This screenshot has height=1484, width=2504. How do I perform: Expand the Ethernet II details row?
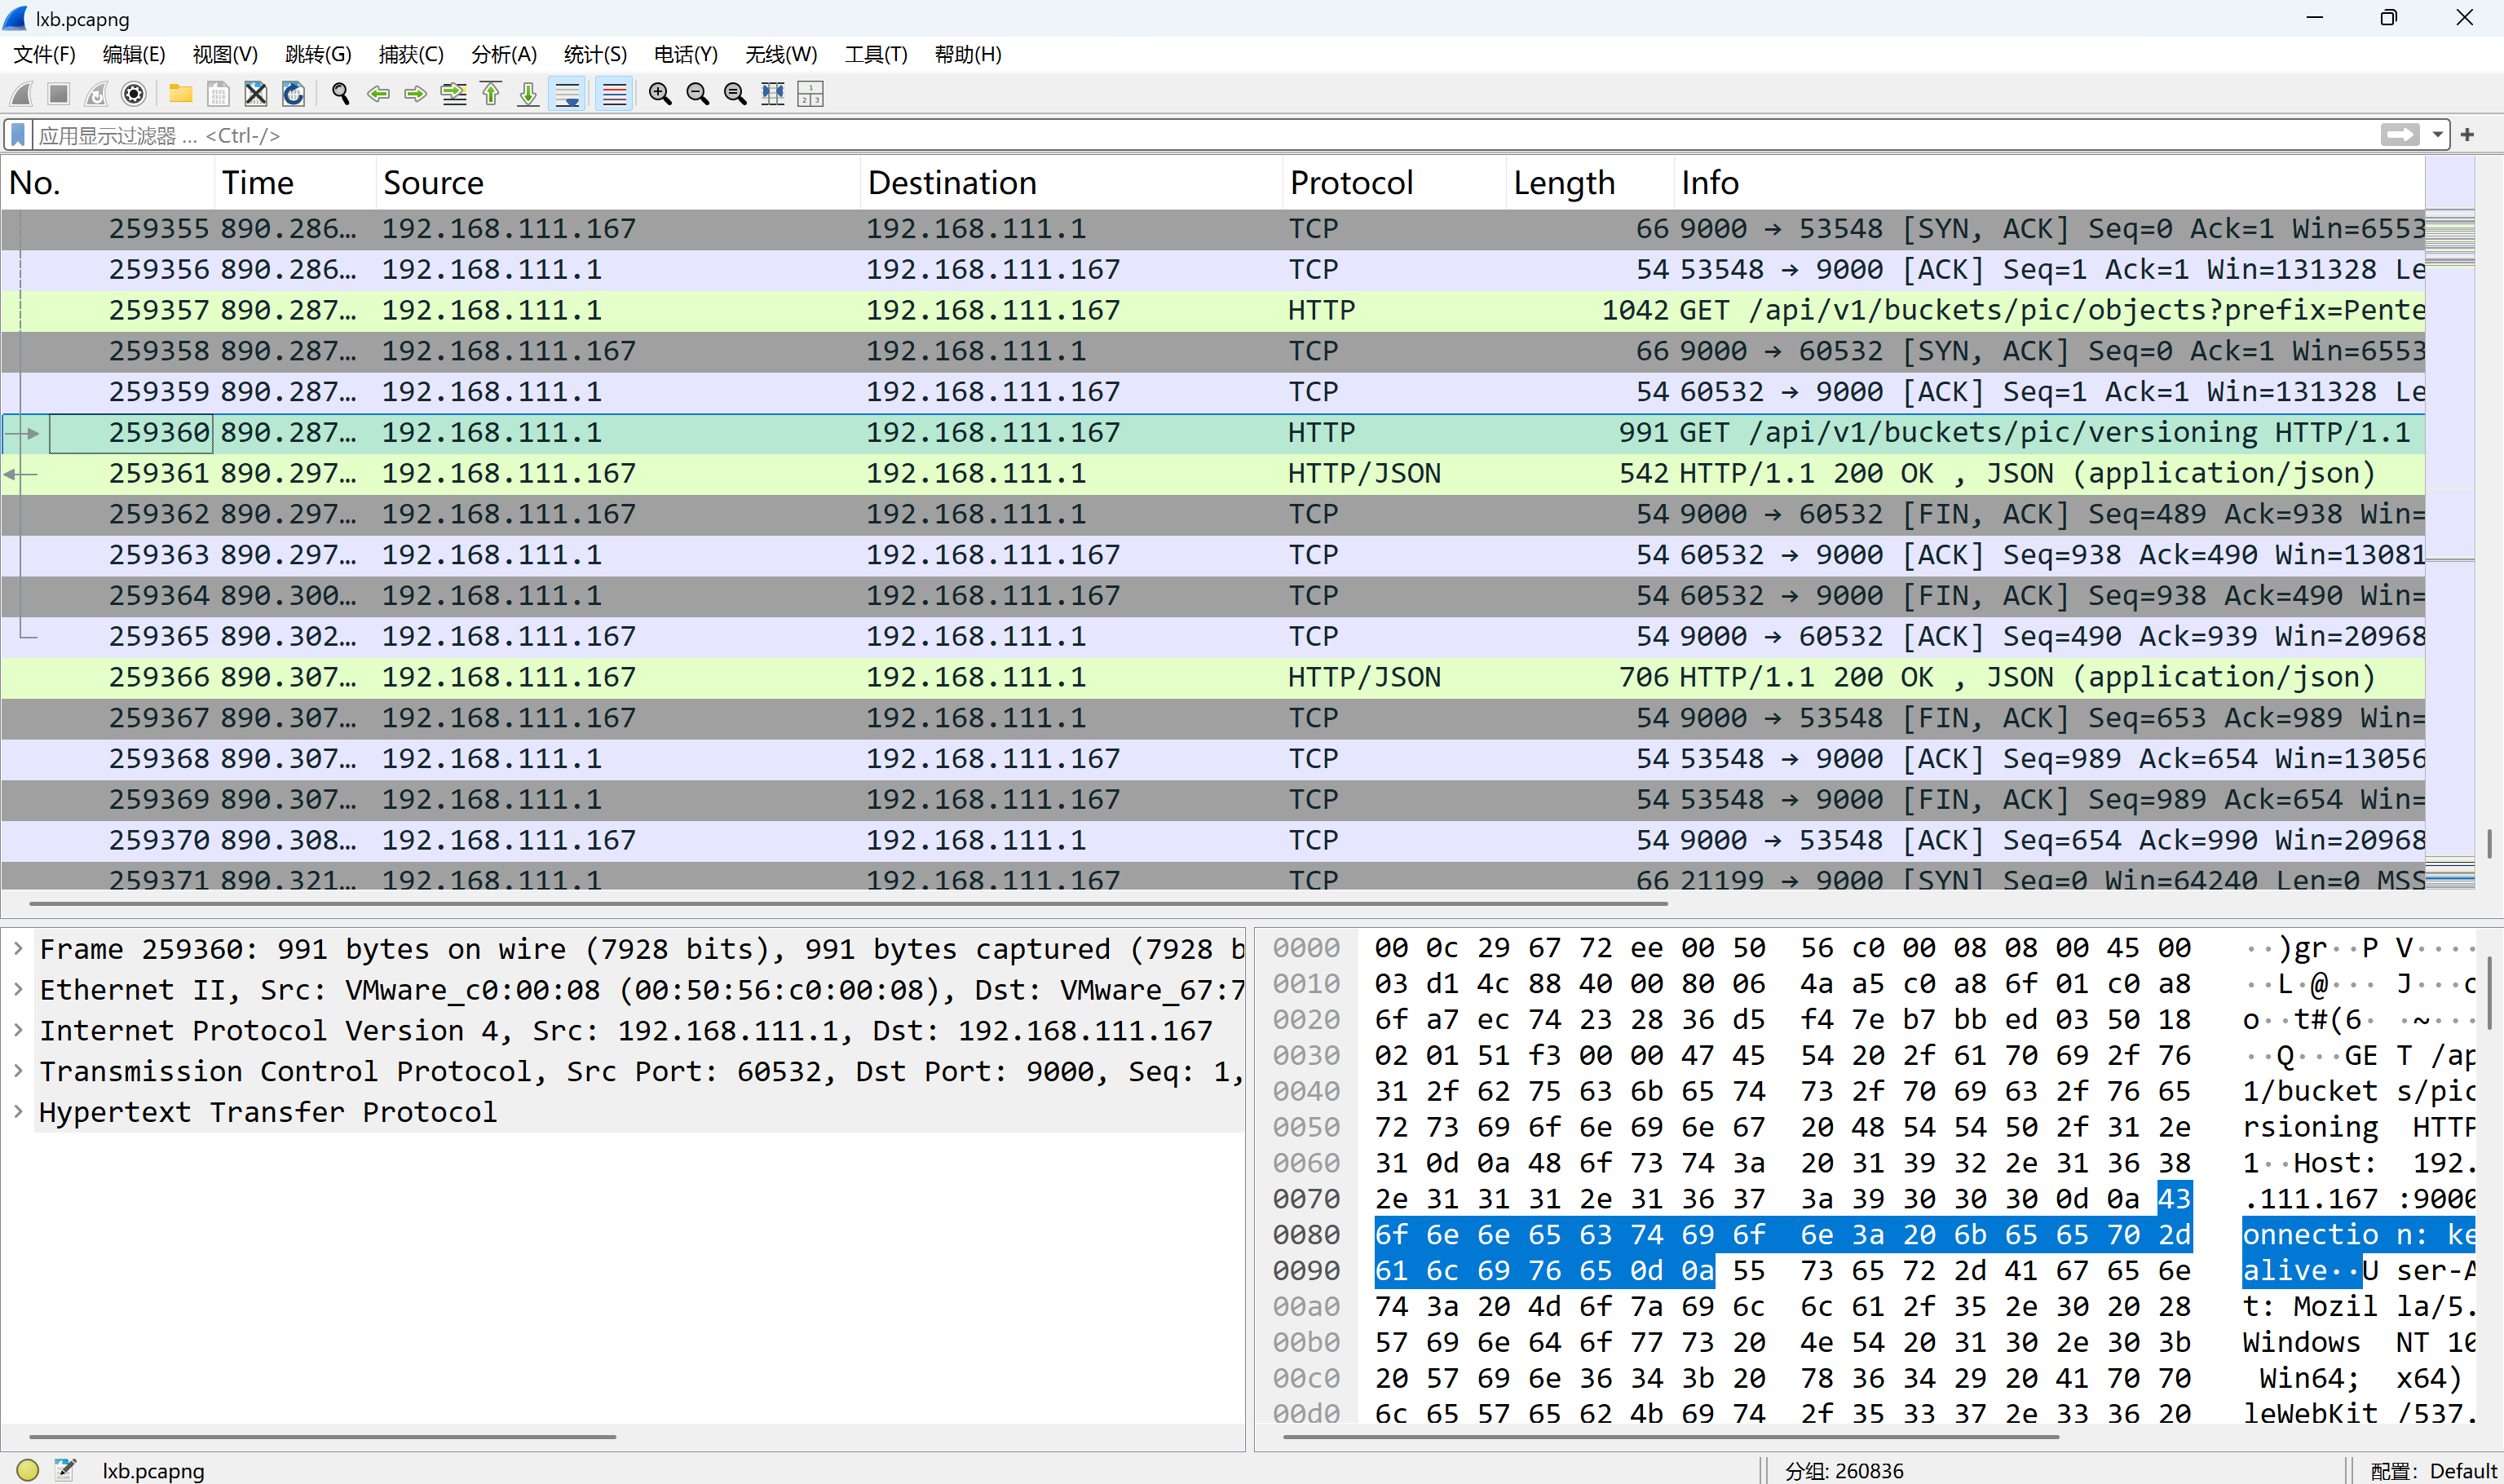point(18,990)
